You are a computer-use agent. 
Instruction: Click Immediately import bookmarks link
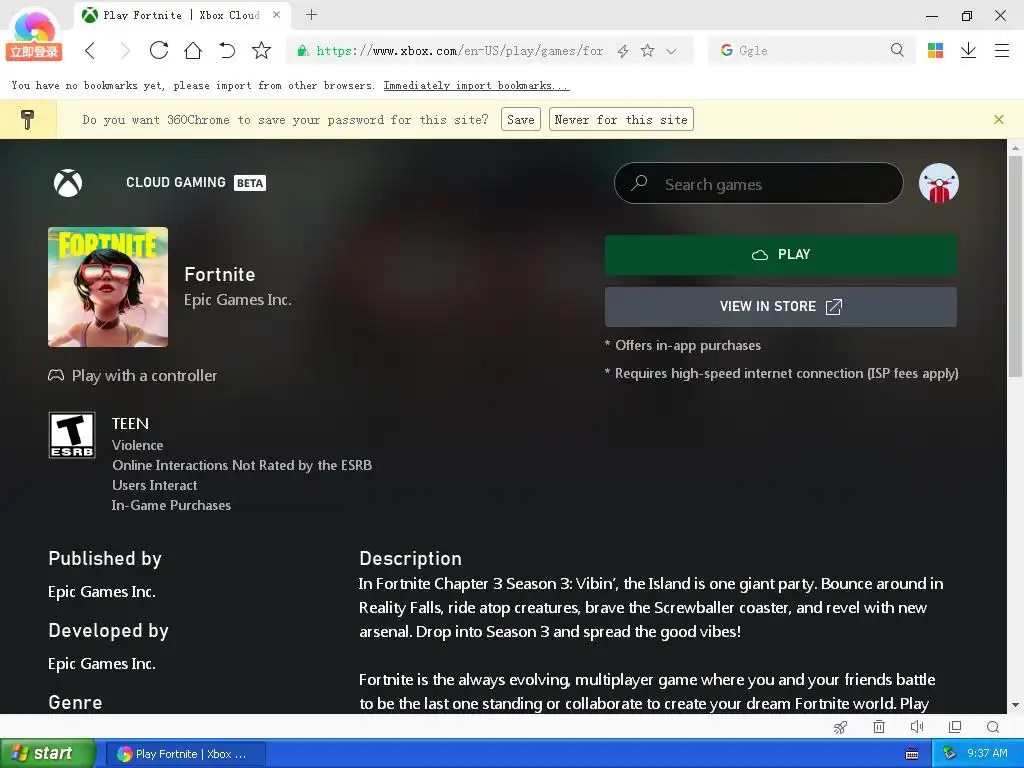476,86
